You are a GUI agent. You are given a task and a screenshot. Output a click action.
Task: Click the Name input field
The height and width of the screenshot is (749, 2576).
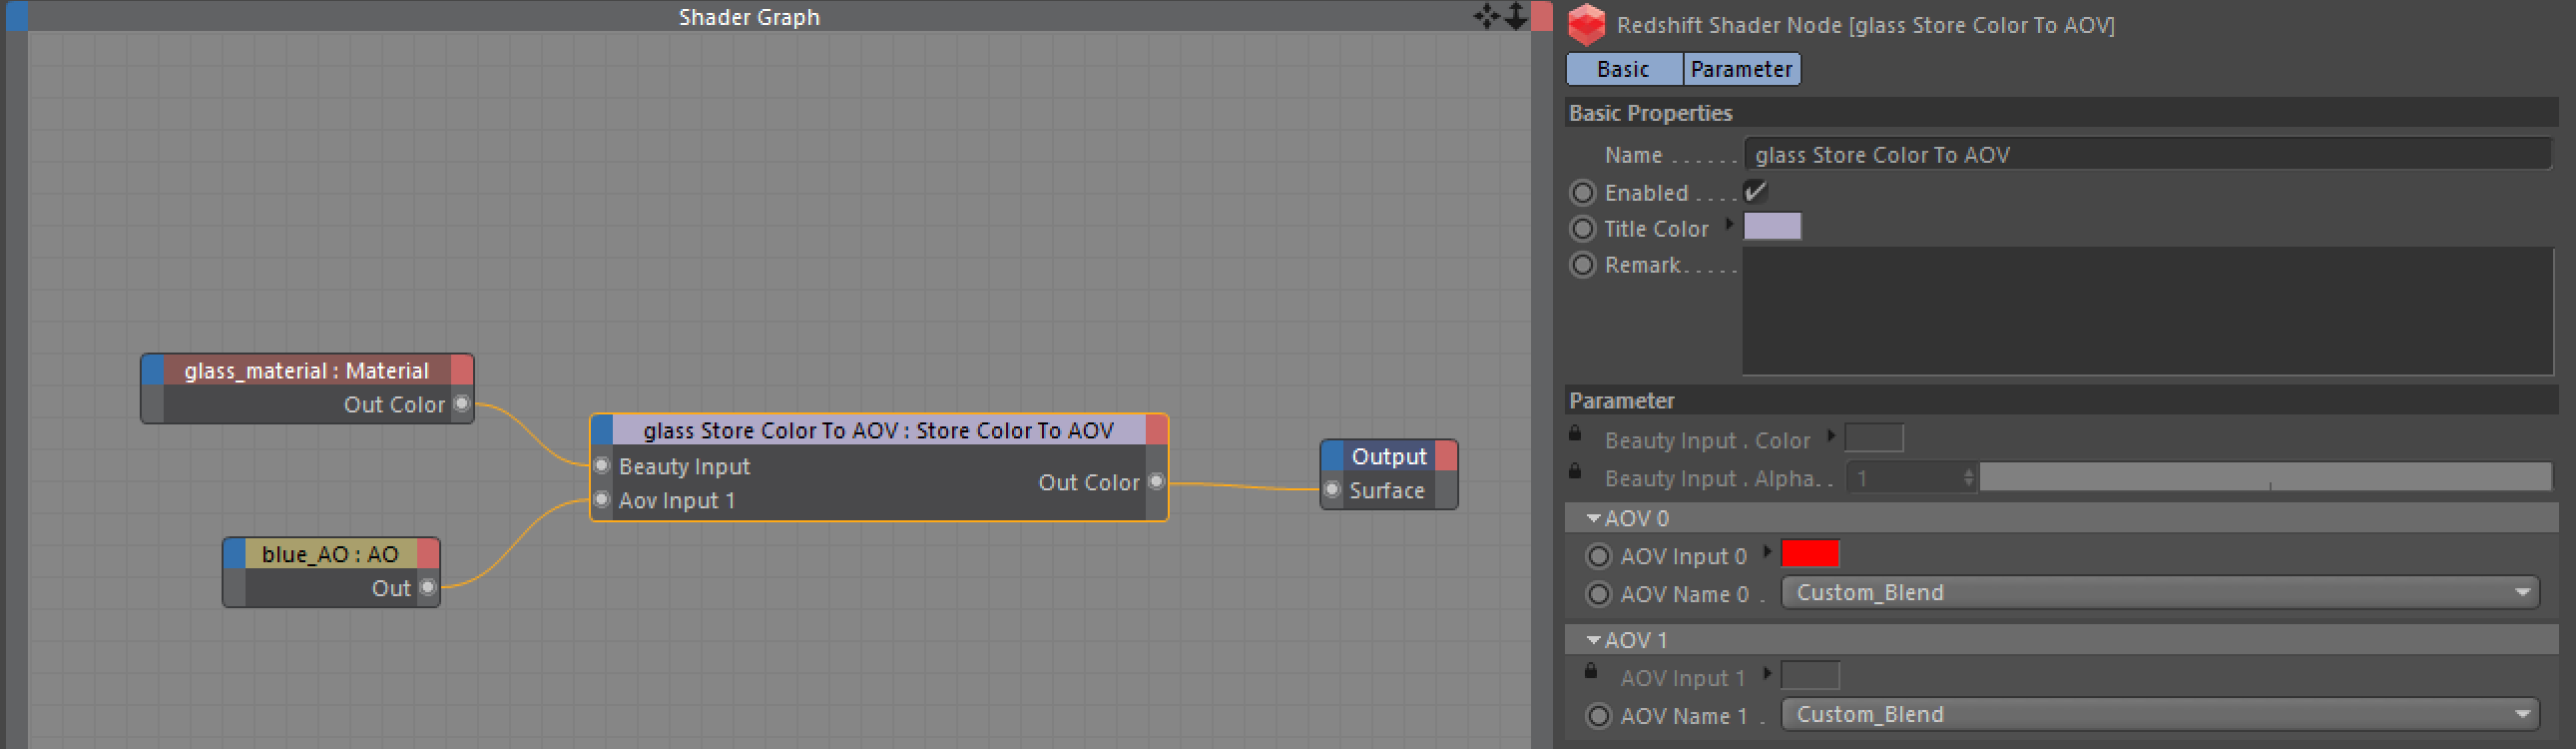coord(2148,154)
